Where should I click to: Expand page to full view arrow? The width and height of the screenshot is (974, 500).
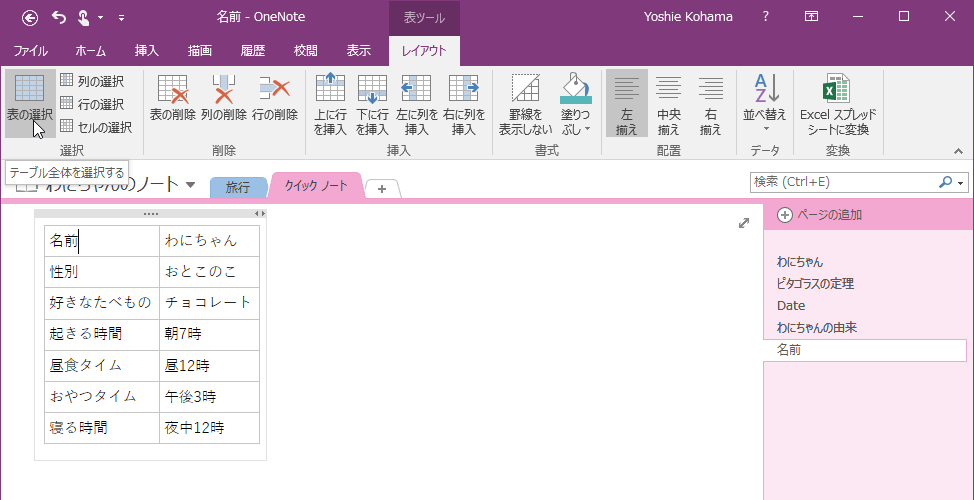(x=744, y=223)
